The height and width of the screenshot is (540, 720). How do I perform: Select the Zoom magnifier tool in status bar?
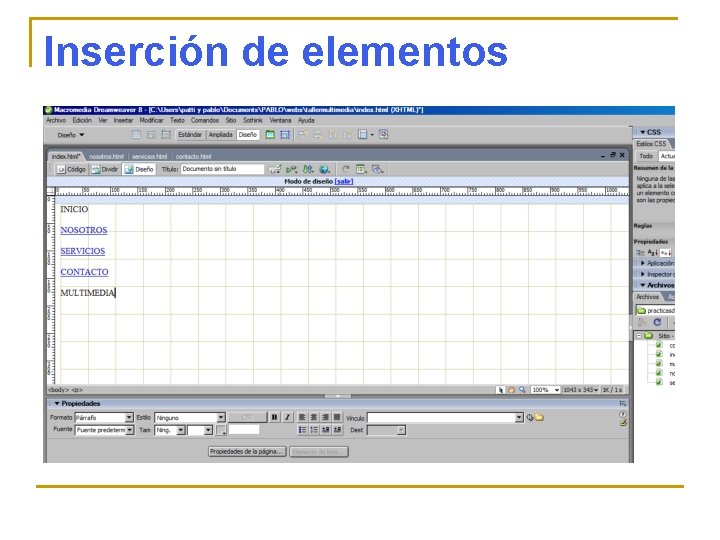(x=522, y=390)
